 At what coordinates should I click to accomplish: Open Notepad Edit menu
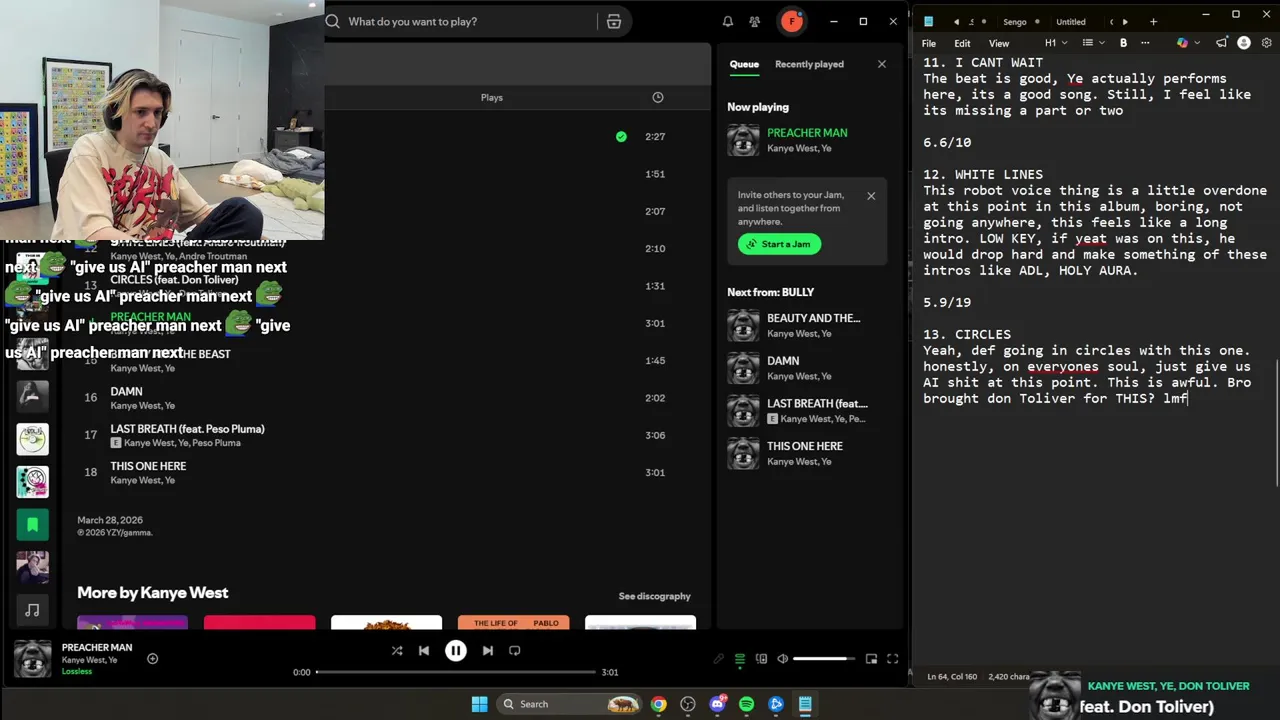coord(962,43)
